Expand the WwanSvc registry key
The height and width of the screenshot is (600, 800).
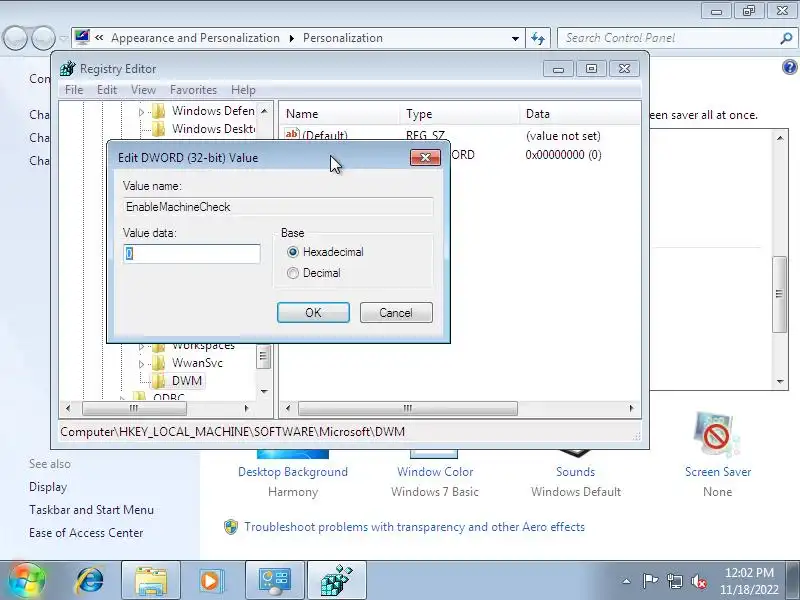141,364
